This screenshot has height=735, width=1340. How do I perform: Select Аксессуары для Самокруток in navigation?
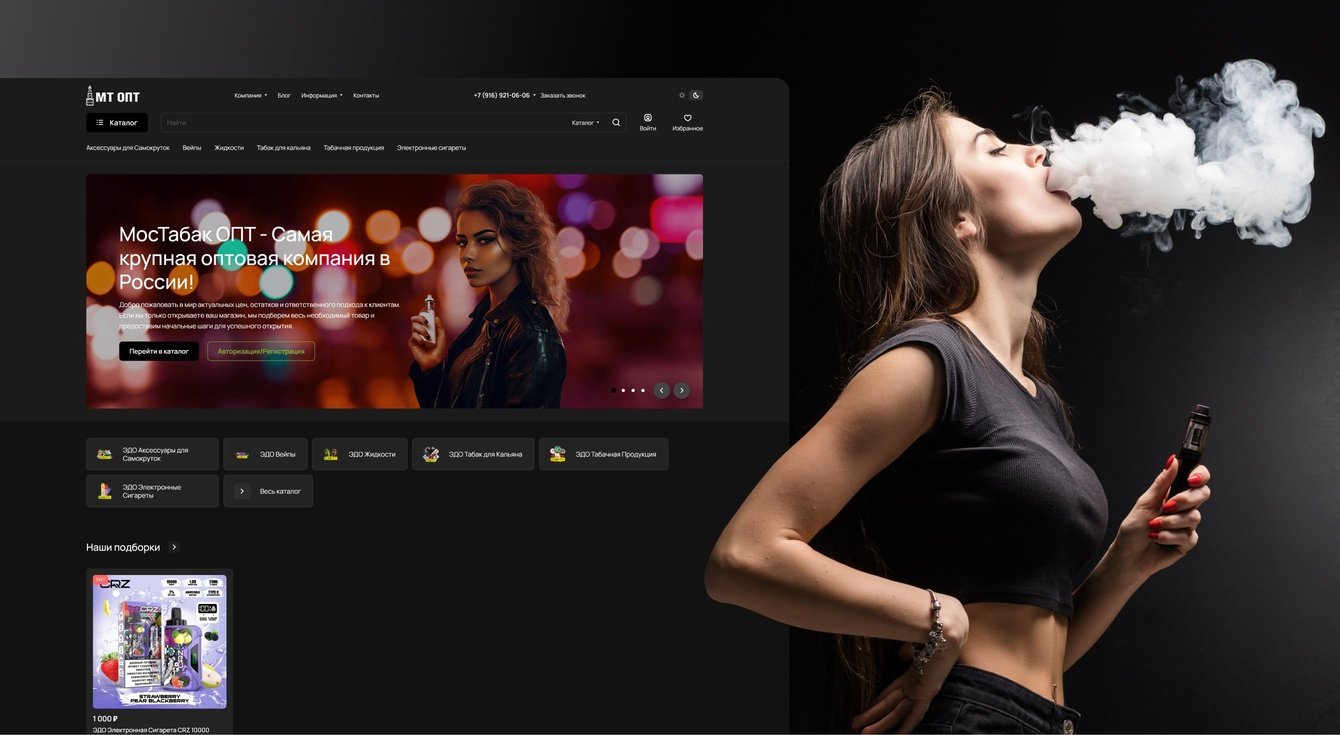tap(128, 148)
